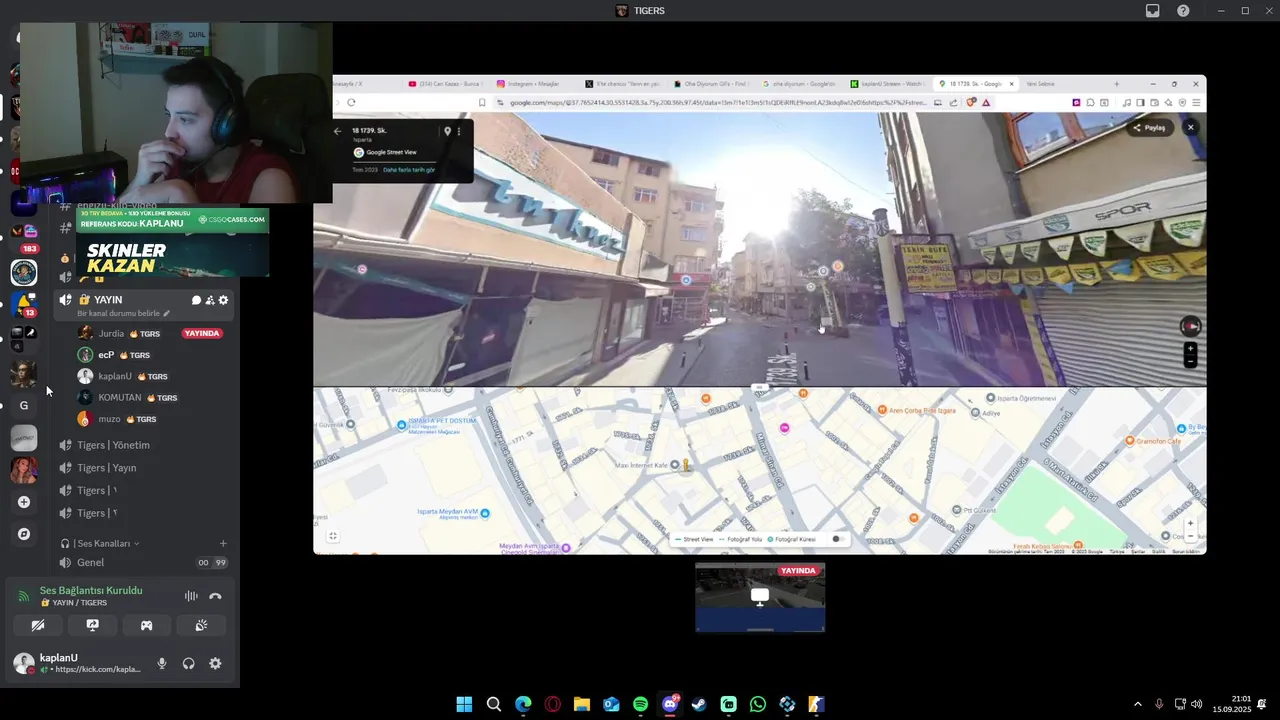Add channel to Ses Kanalları category
The width and height of the screenshot is (1280, 720).
[x=223, y=543]
